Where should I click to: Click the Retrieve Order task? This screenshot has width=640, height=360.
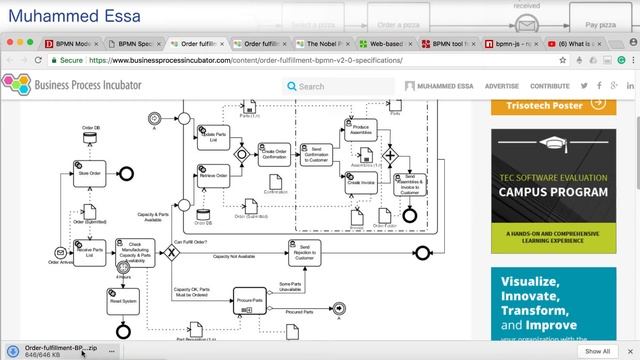213,176
